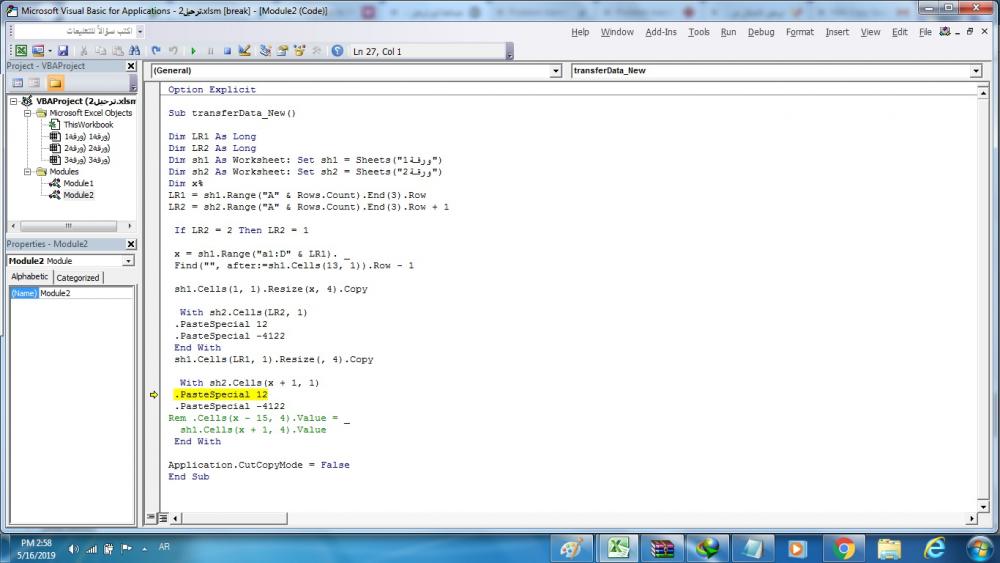The image size is (1000, 563).
Task: Switch to the Categorized properties tab
Action: [78, 277]
